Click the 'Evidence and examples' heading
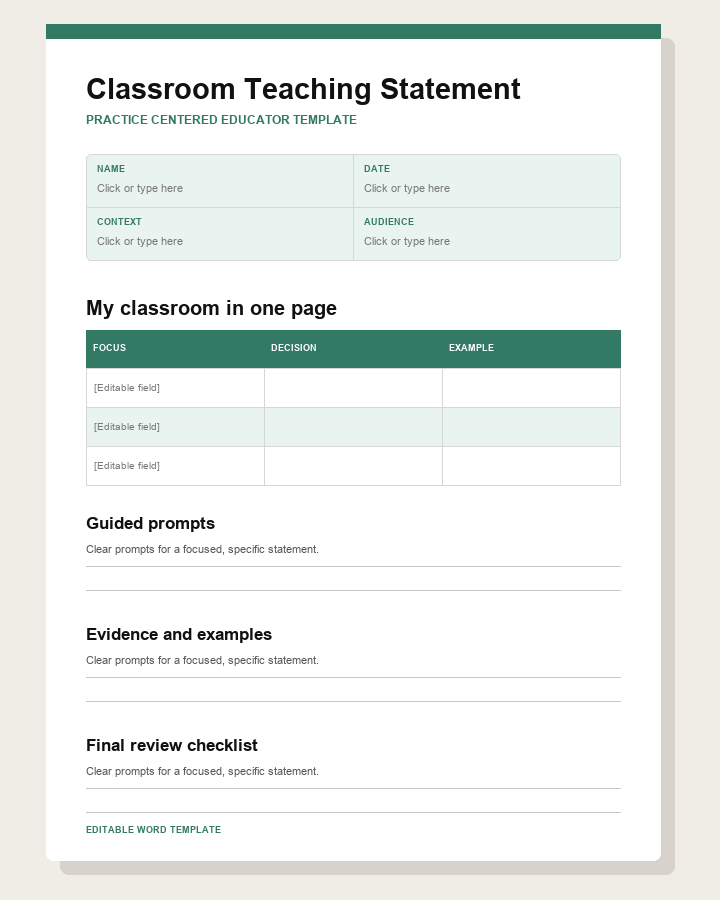The height and width of the screenshot is (900, 720). pyautogui.click(x=179, y=634)
